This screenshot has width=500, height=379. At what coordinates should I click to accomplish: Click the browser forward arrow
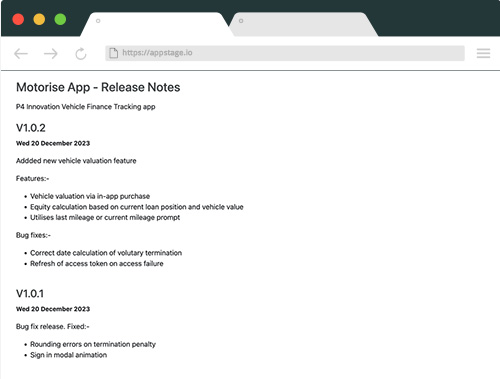click(51, 53)
